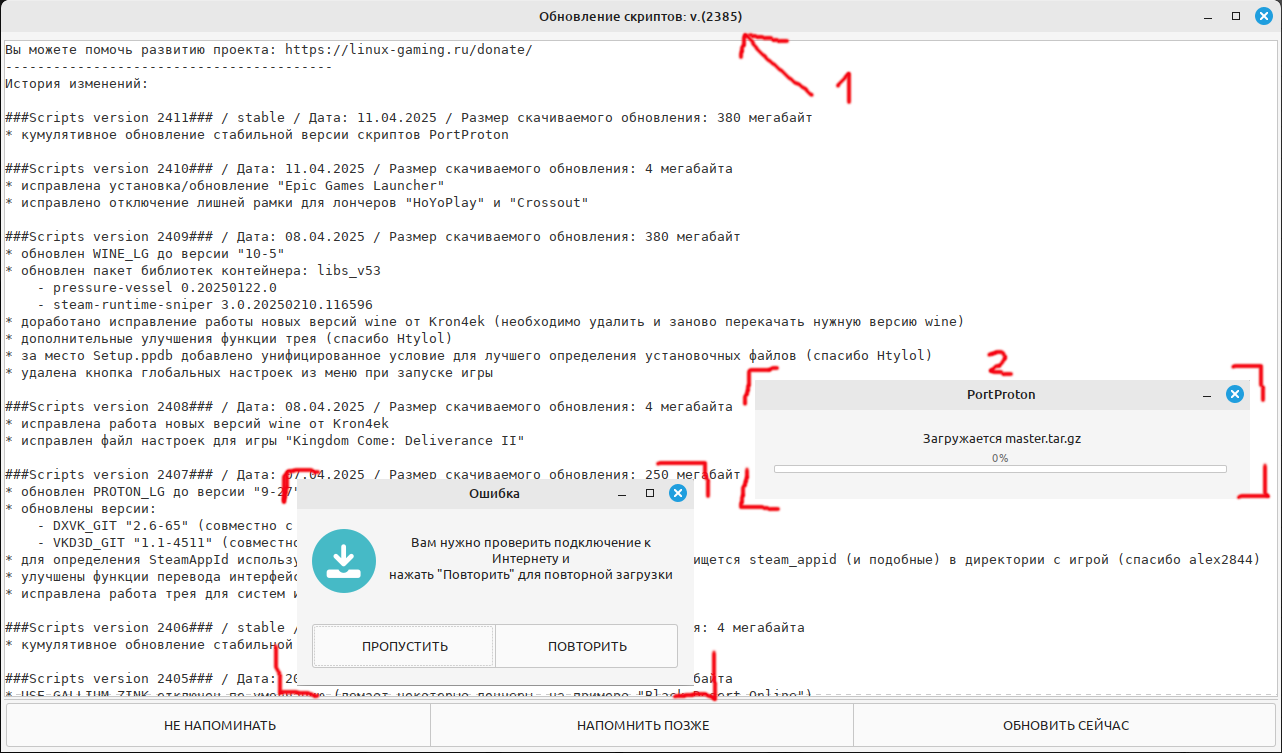Click the line 'pressure-vessel 0.20250122.0'
The height and width of the screenshot is (753, 1282).
click(157, 288)
